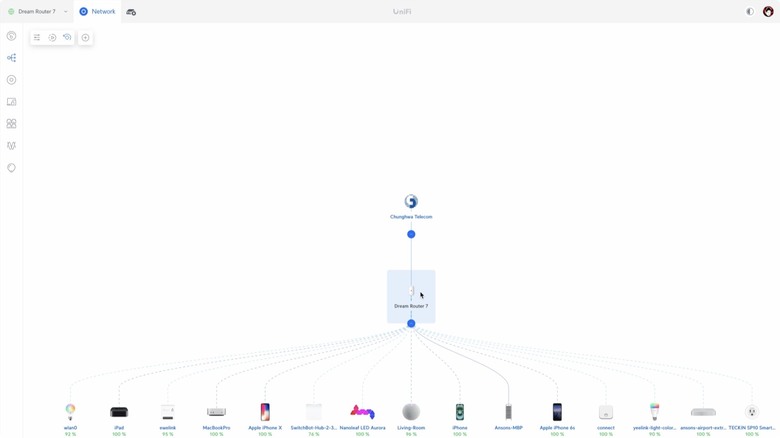Select the Dream Router 7 device node

pos(411,297)
